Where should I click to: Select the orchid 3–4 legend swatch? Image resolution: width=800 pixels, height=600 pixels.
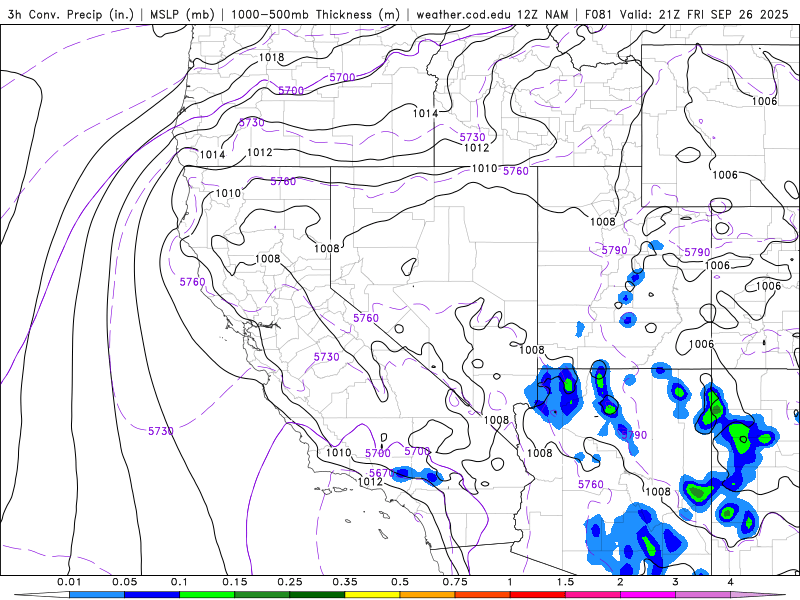[703, 595]
